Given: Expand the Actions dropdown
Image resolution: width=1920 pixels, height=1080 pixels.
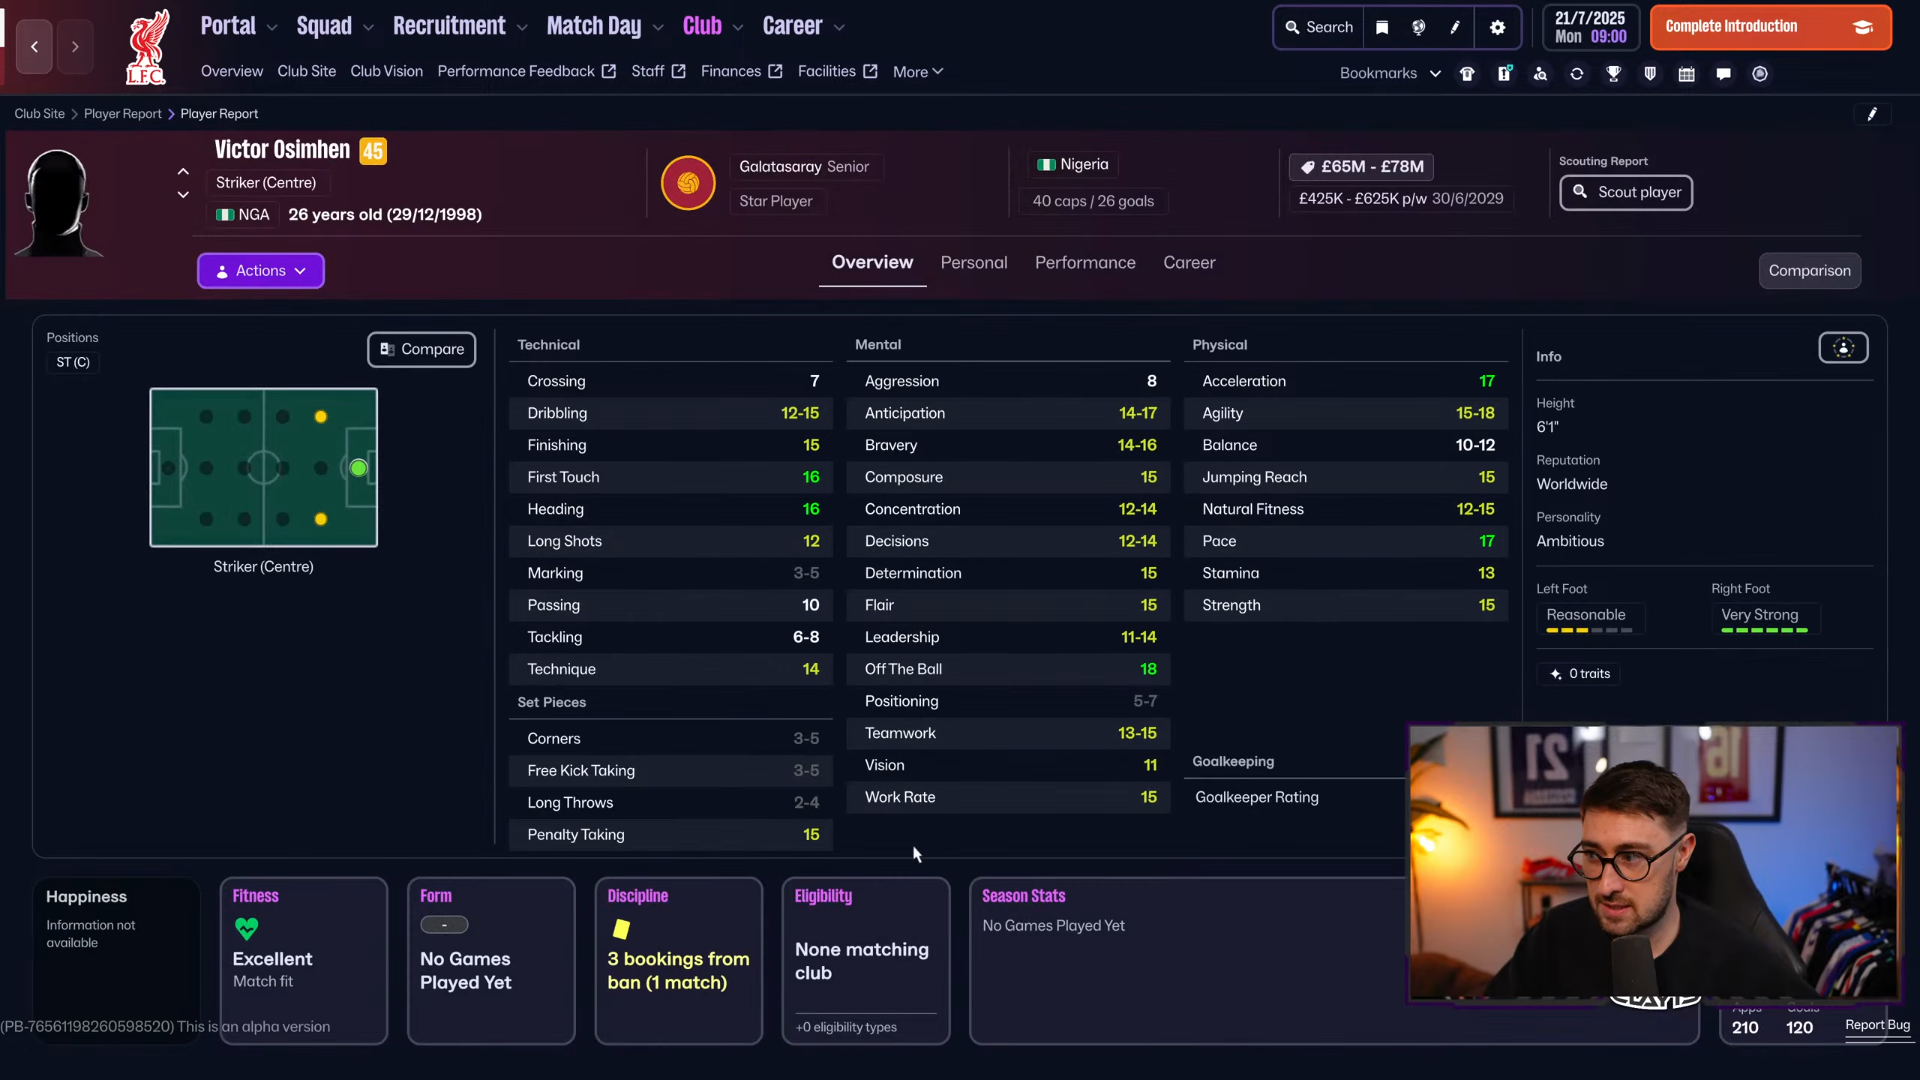Looking at the screenshot, I should [x=261, y=271].
